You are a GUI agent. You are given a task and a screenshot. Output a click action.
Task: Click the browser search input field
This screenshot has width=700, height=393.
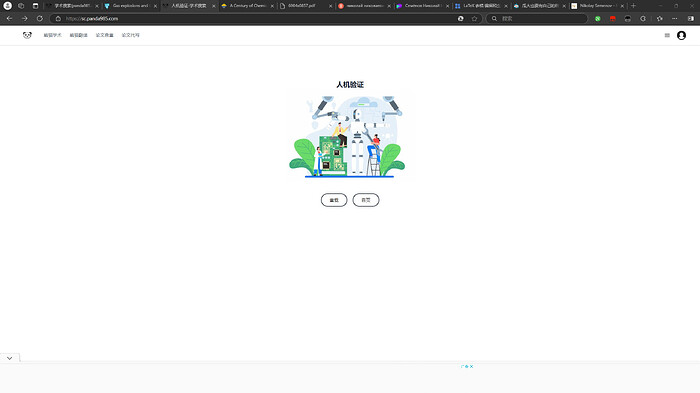click(537, 18)
